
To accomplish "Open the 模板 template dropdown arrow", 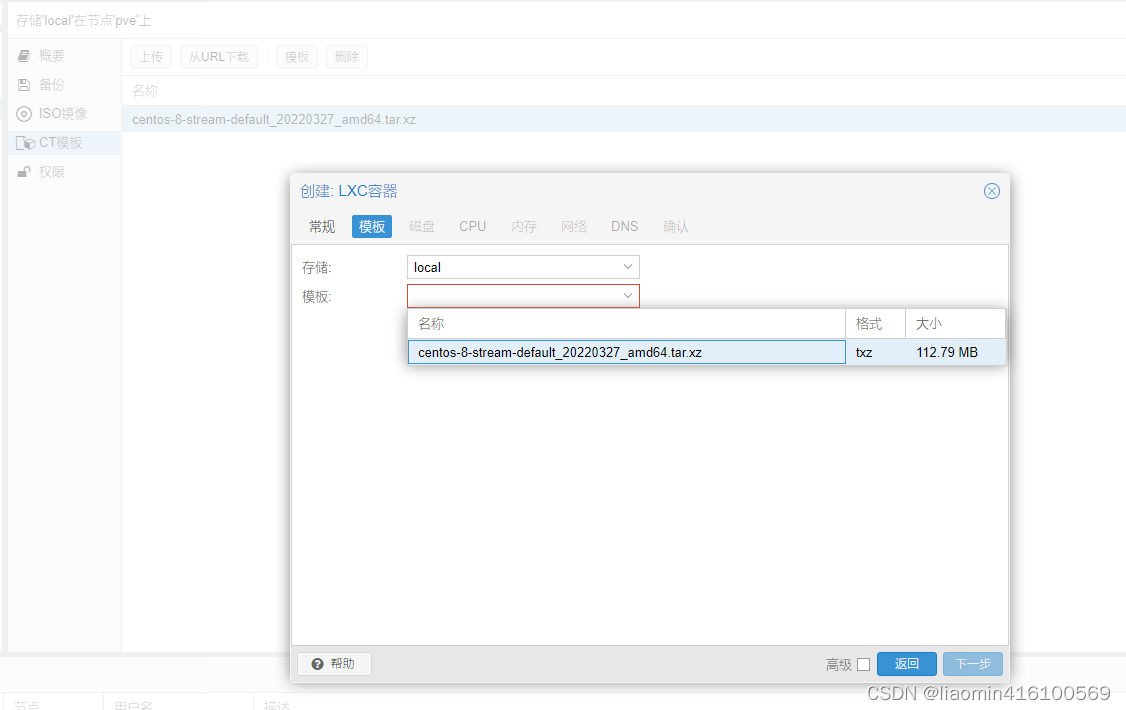I will click(x=628, y=296).
